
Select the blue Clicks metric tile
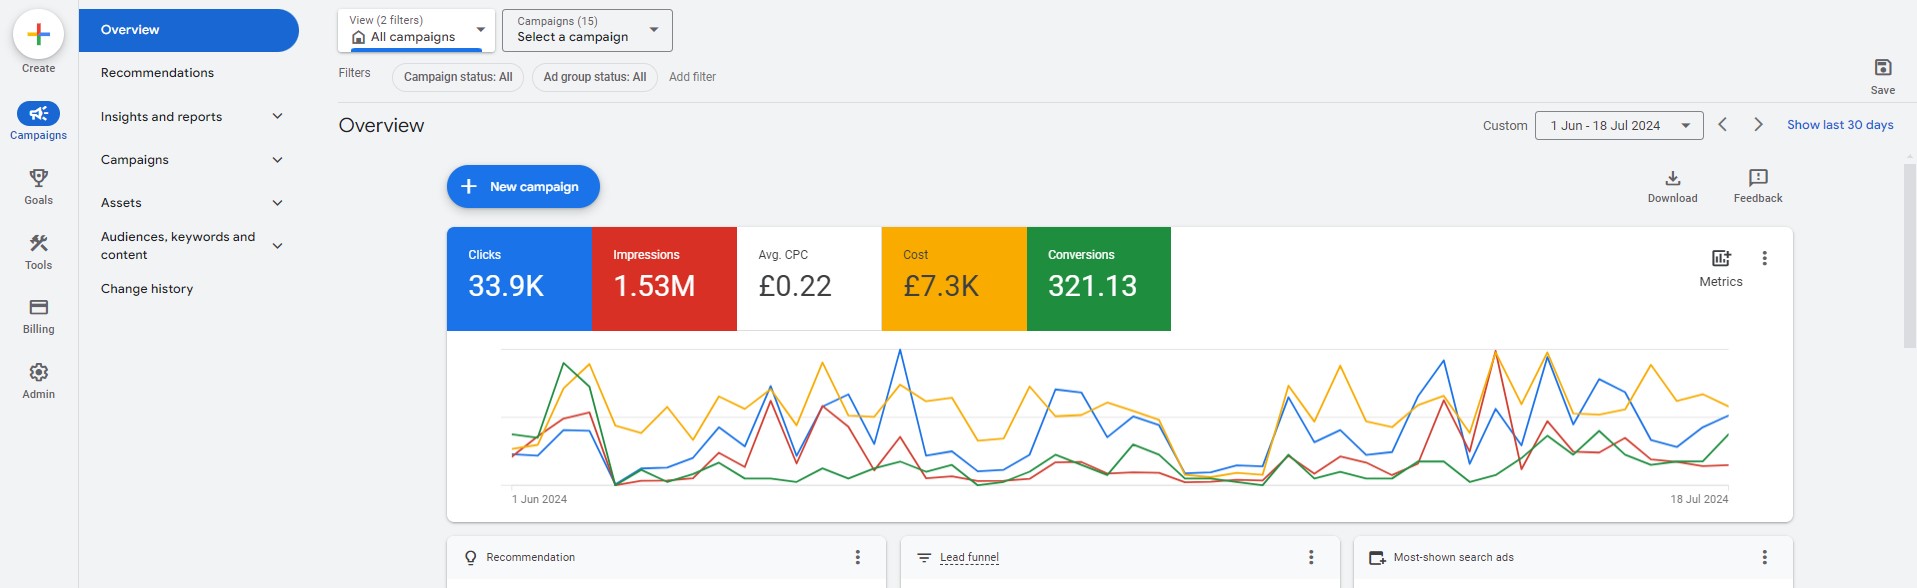pyautogui.click(x=518, y=278)
